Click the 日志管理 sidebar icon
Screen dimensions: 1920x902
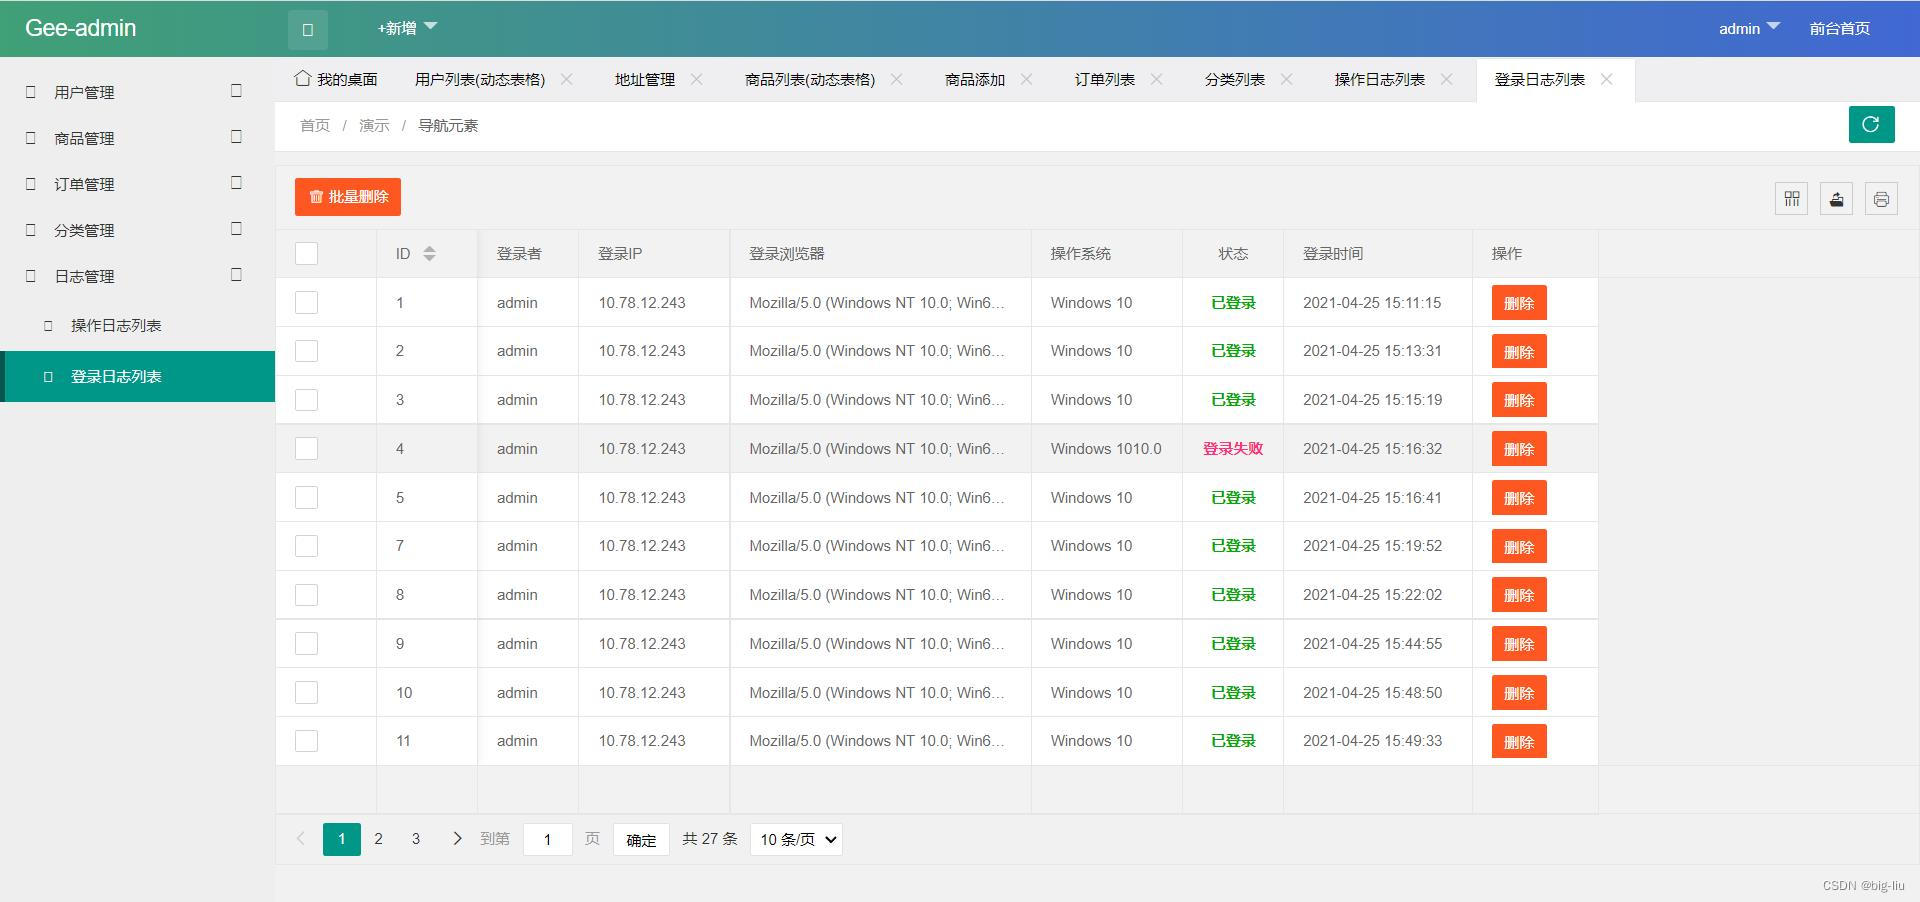pyautogui.click(x=30, y=276)
